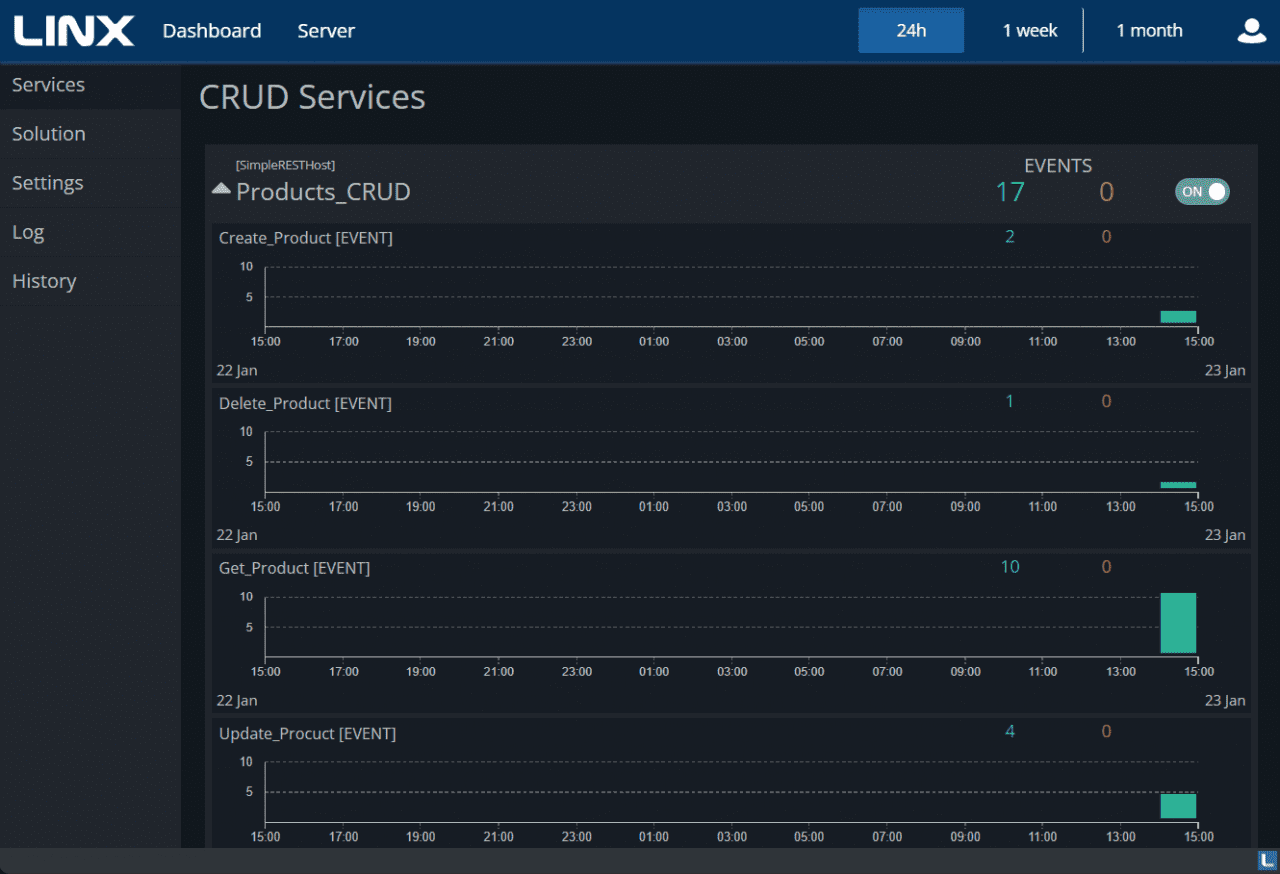This screenshot has height=874, width=1280.
Task: Click the tall green bar in Get_Product chart
Action: click(1178, 623)
